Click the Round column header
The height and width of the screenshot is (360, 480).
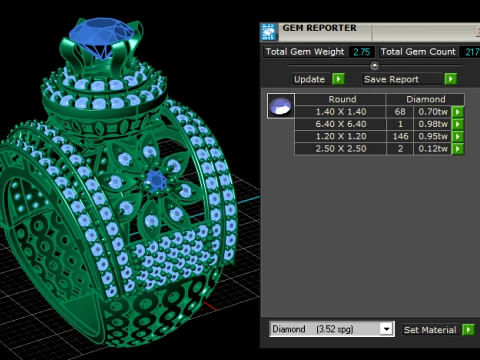point(340,99)
